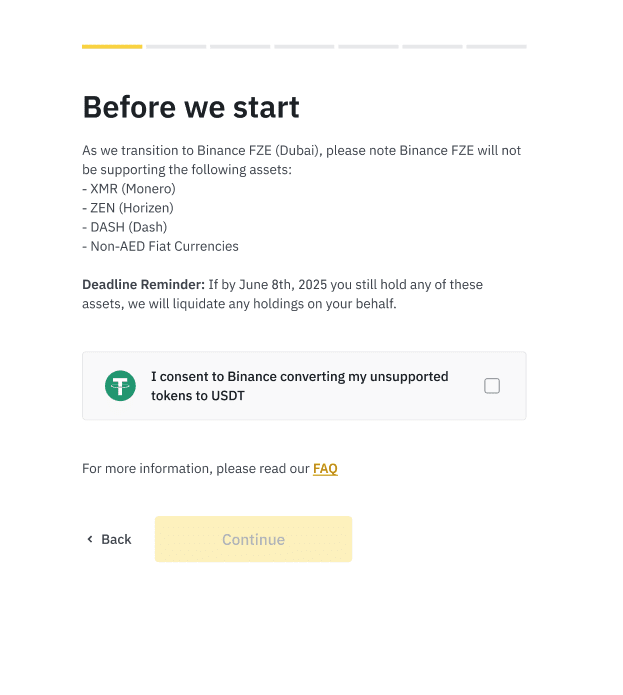
Task: Select the fifth progress step segment
Action: point(368,46)
